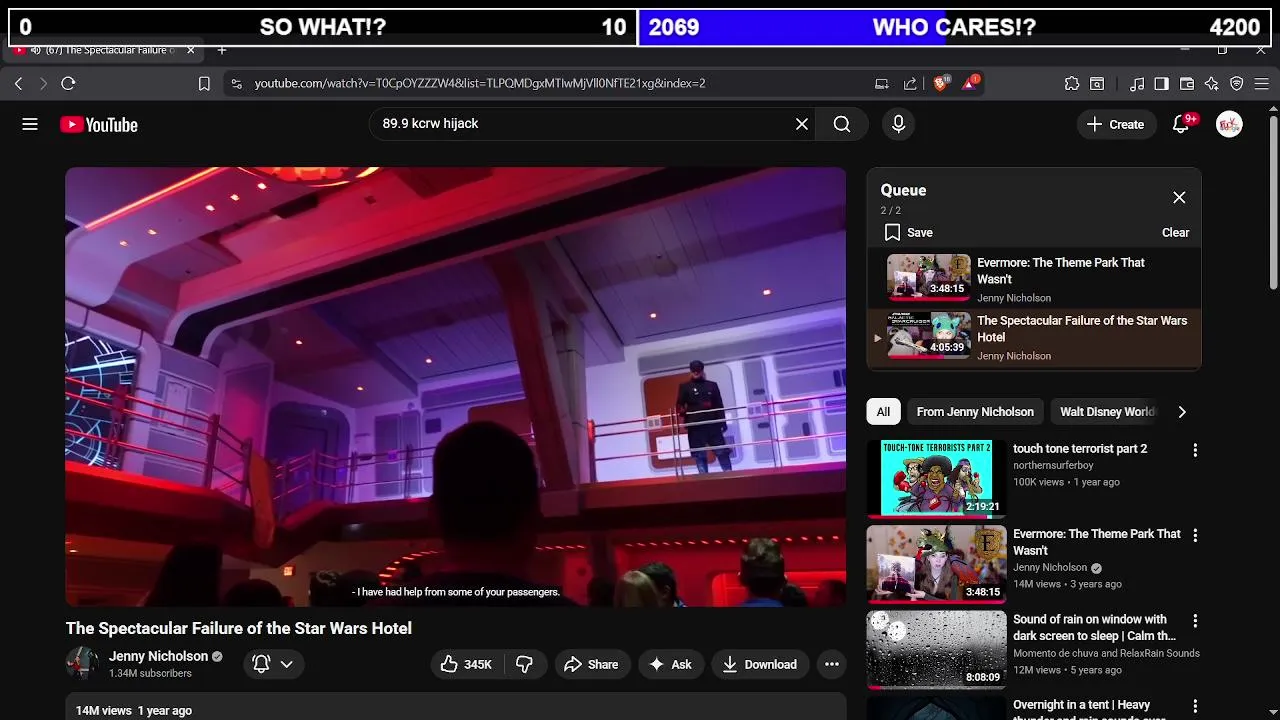Image resolution: width=1280 pixels, height=720 pixels.
Task: Open options for touch tone terrorist part 2
Action: point(1195,450)
